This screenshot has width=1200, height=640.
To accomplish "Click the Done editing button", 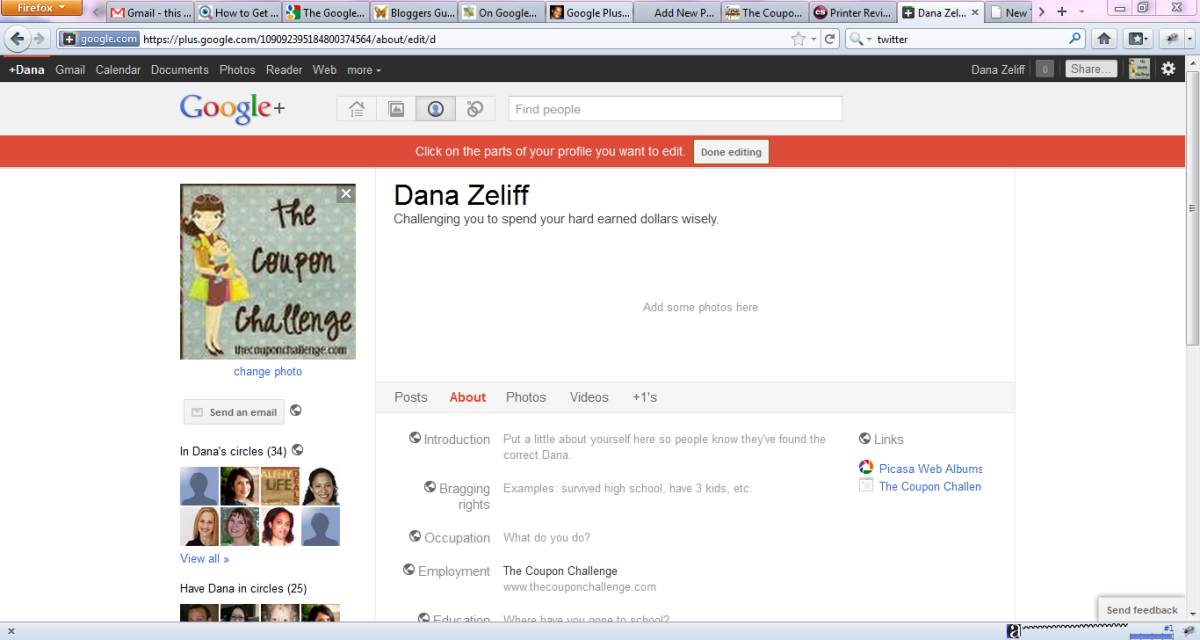I will point(731,152).
